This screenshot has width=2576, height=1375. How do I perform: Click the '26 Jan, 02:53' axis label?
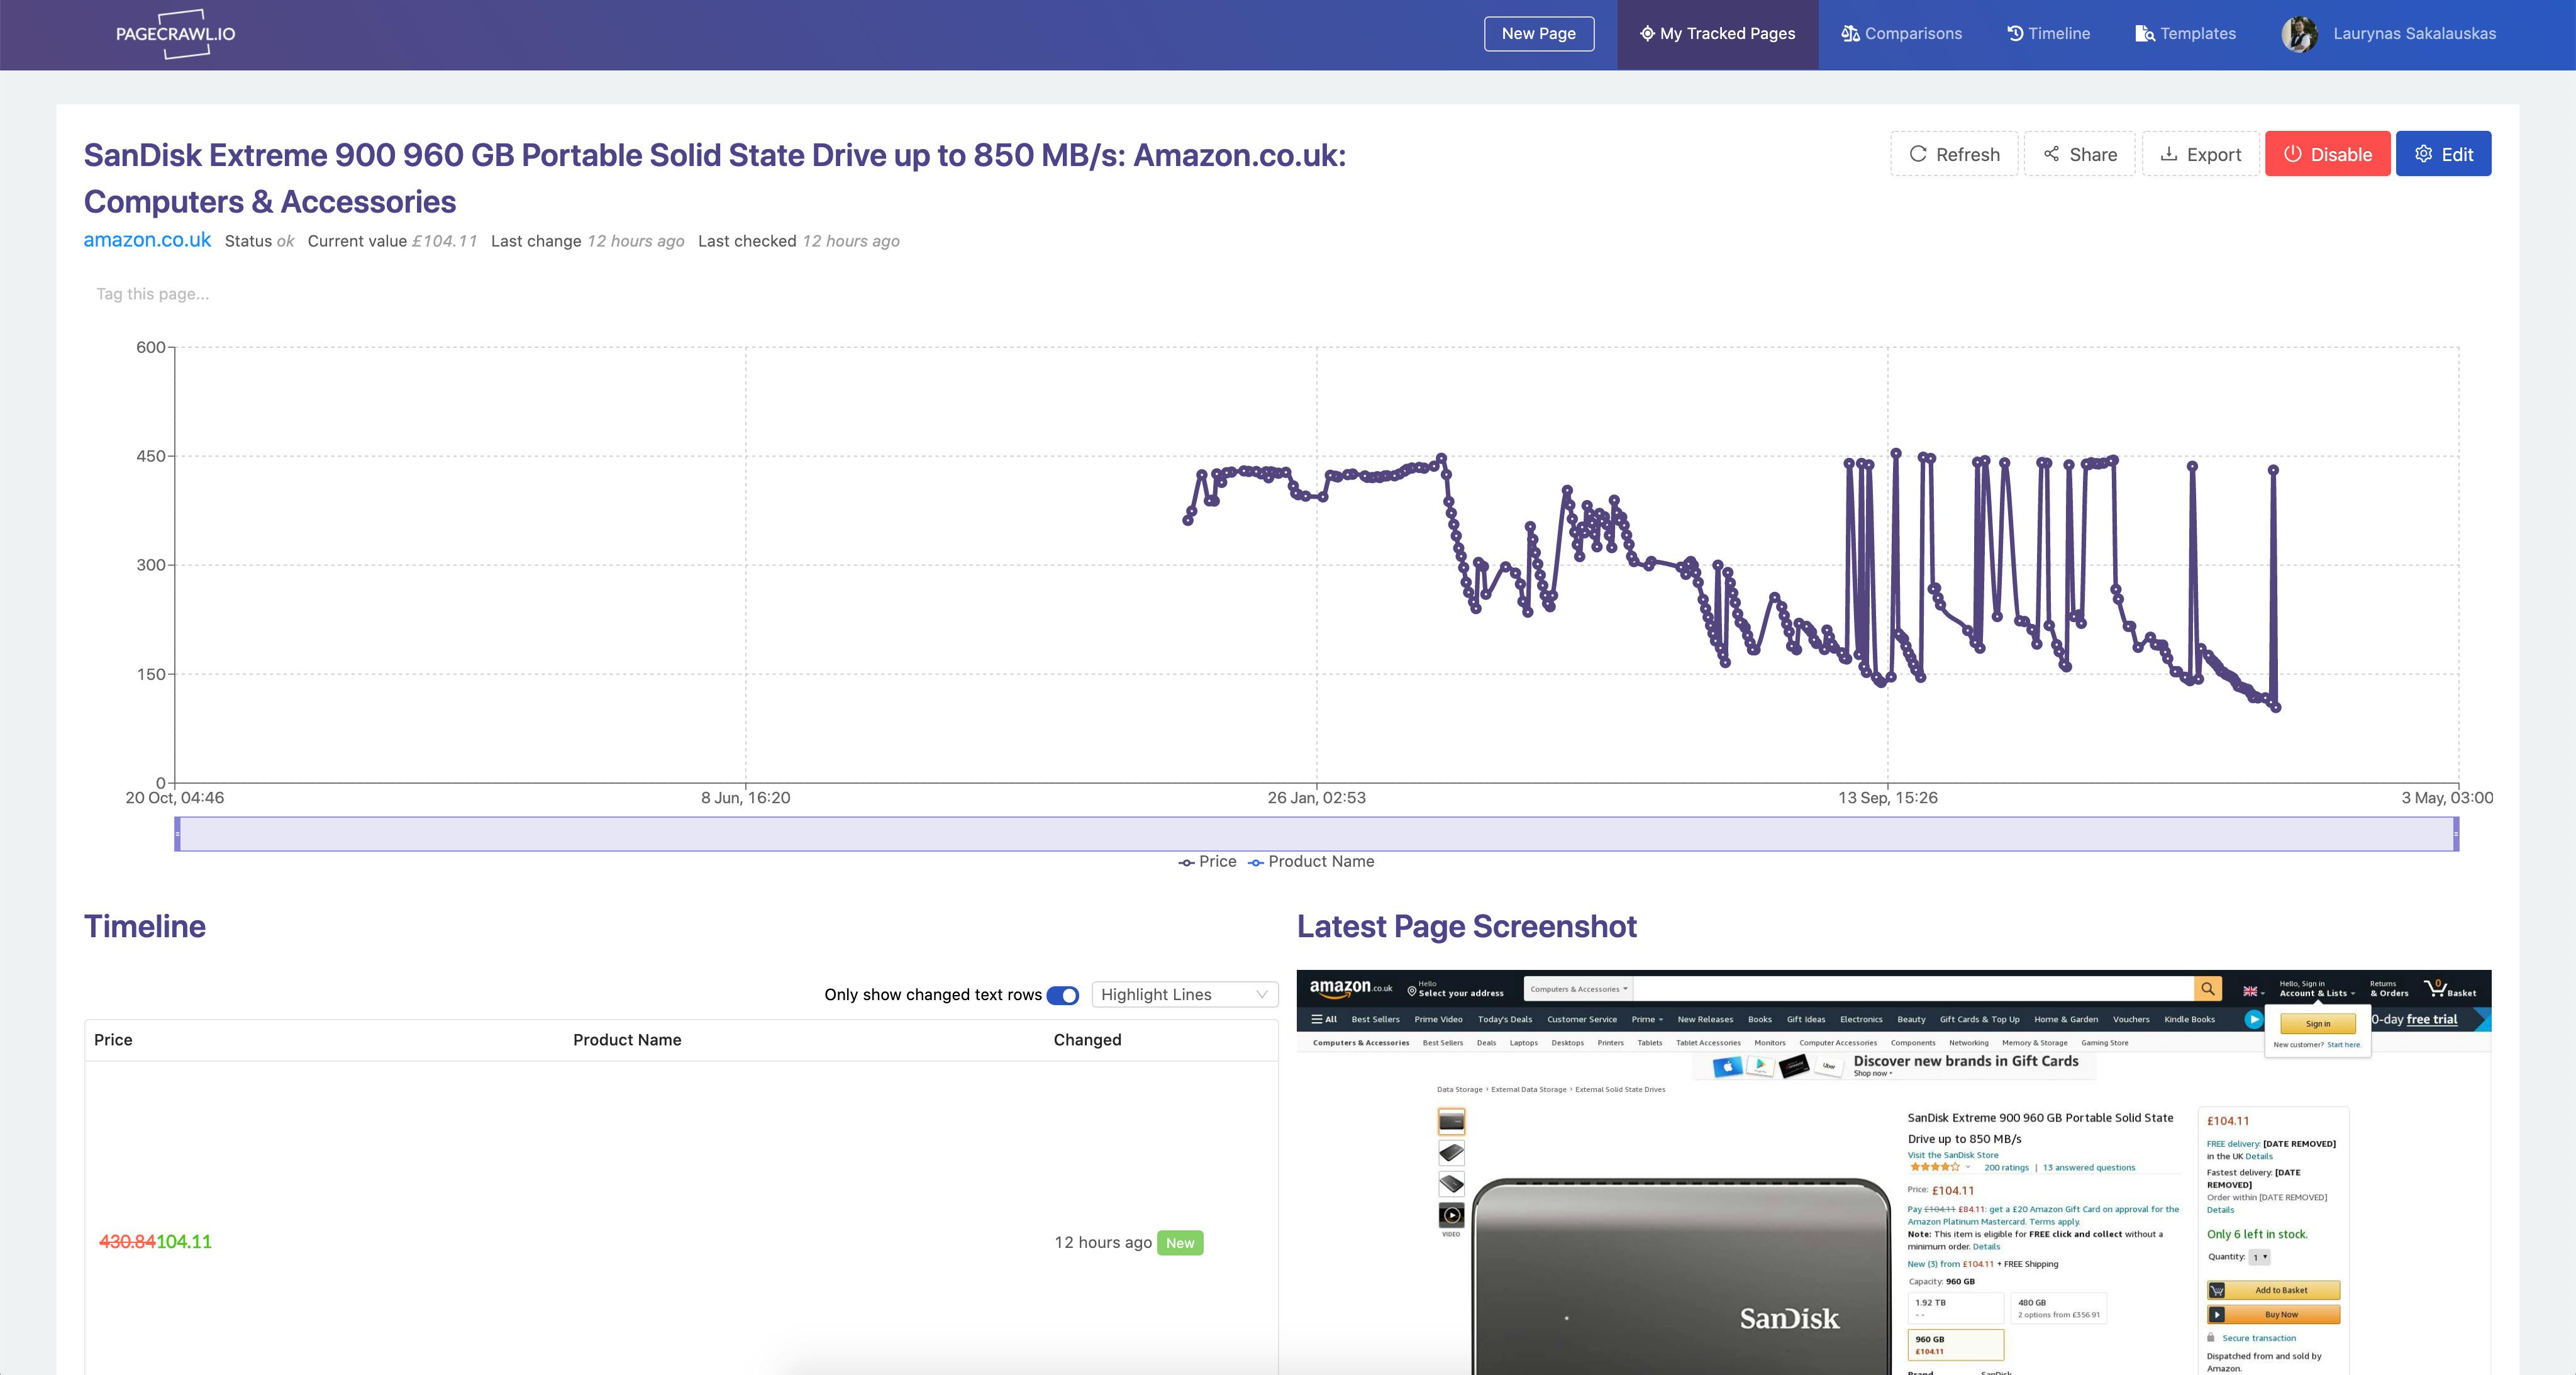coord(1316,798)
